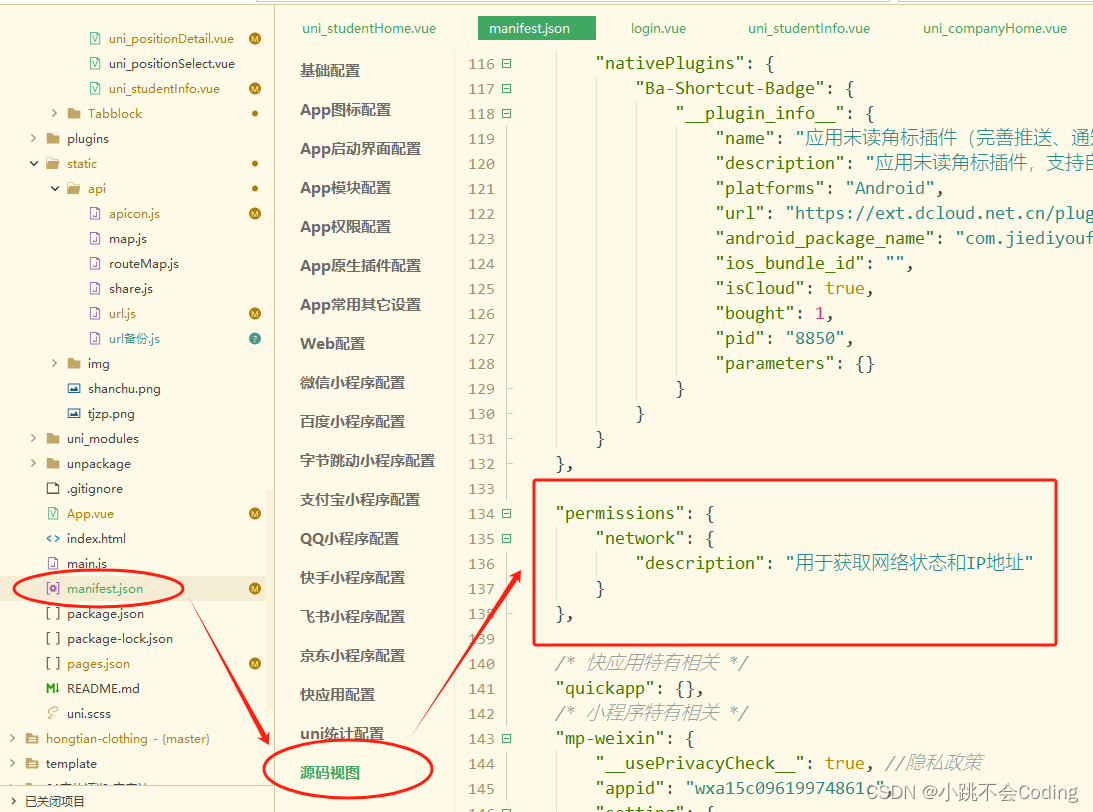Switch to the uni_companyHome.vue tab

click(995, 28)
